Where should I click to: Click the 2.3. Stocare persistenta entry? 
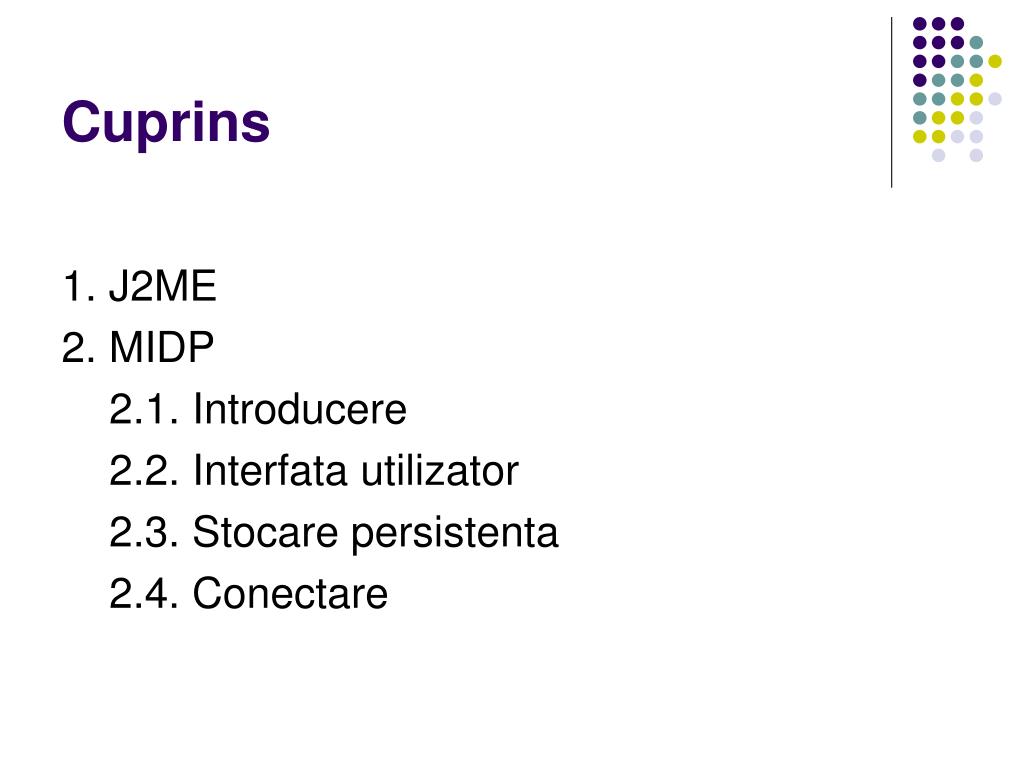[x=334, y=532]
